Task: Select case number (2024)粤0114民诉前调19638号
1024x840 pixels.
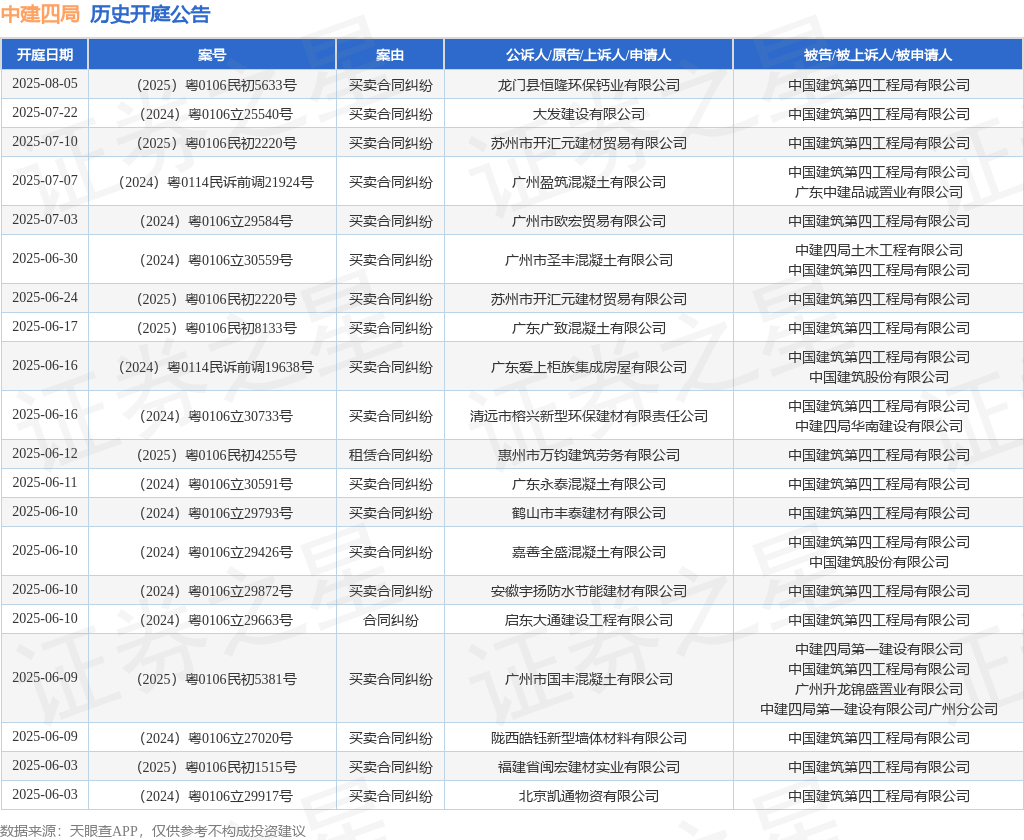Action: [216, 368]
